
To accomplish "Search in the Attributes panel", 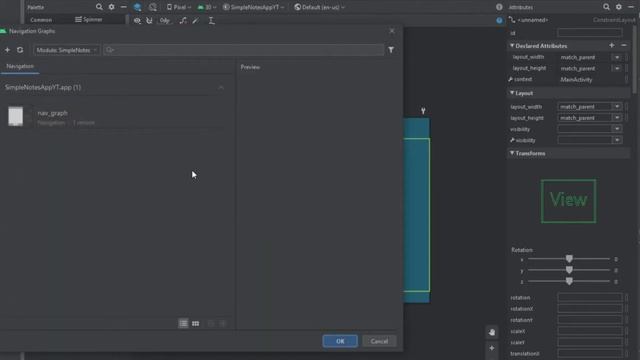I will coord(607,7).
